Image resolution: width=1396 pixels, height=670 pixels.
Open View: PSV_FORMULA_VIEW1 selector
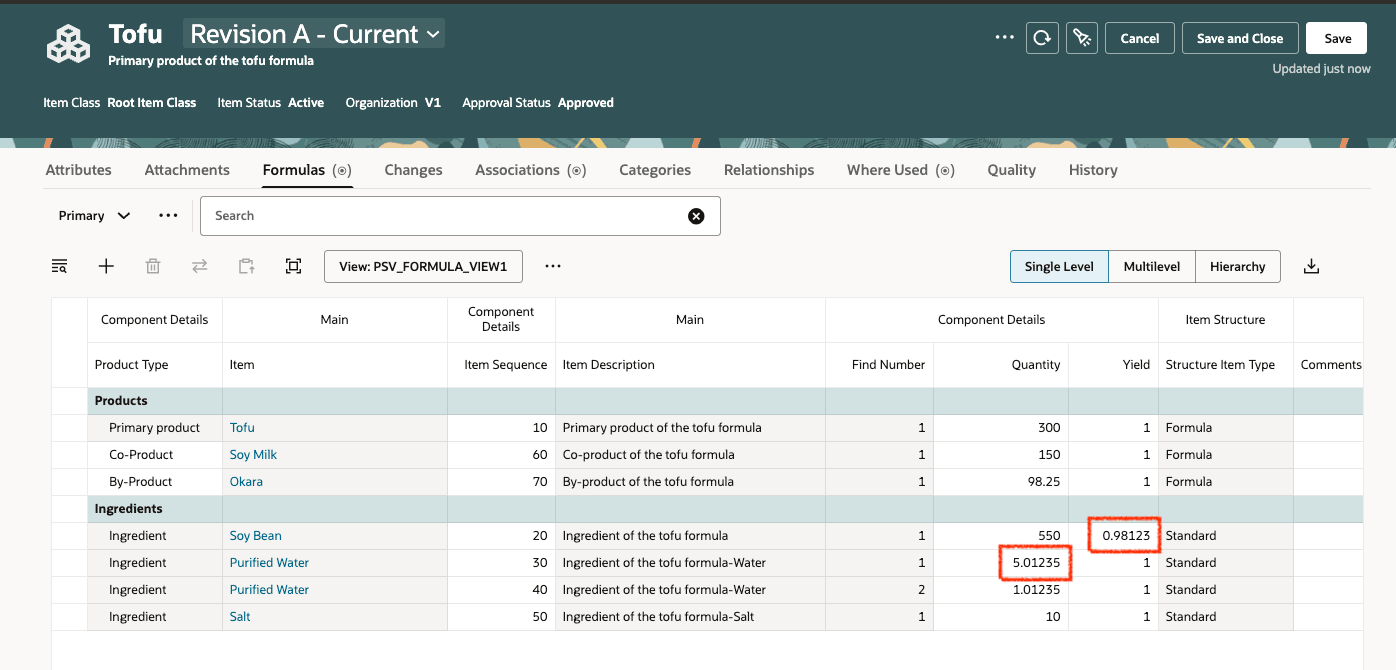(423, 266)
